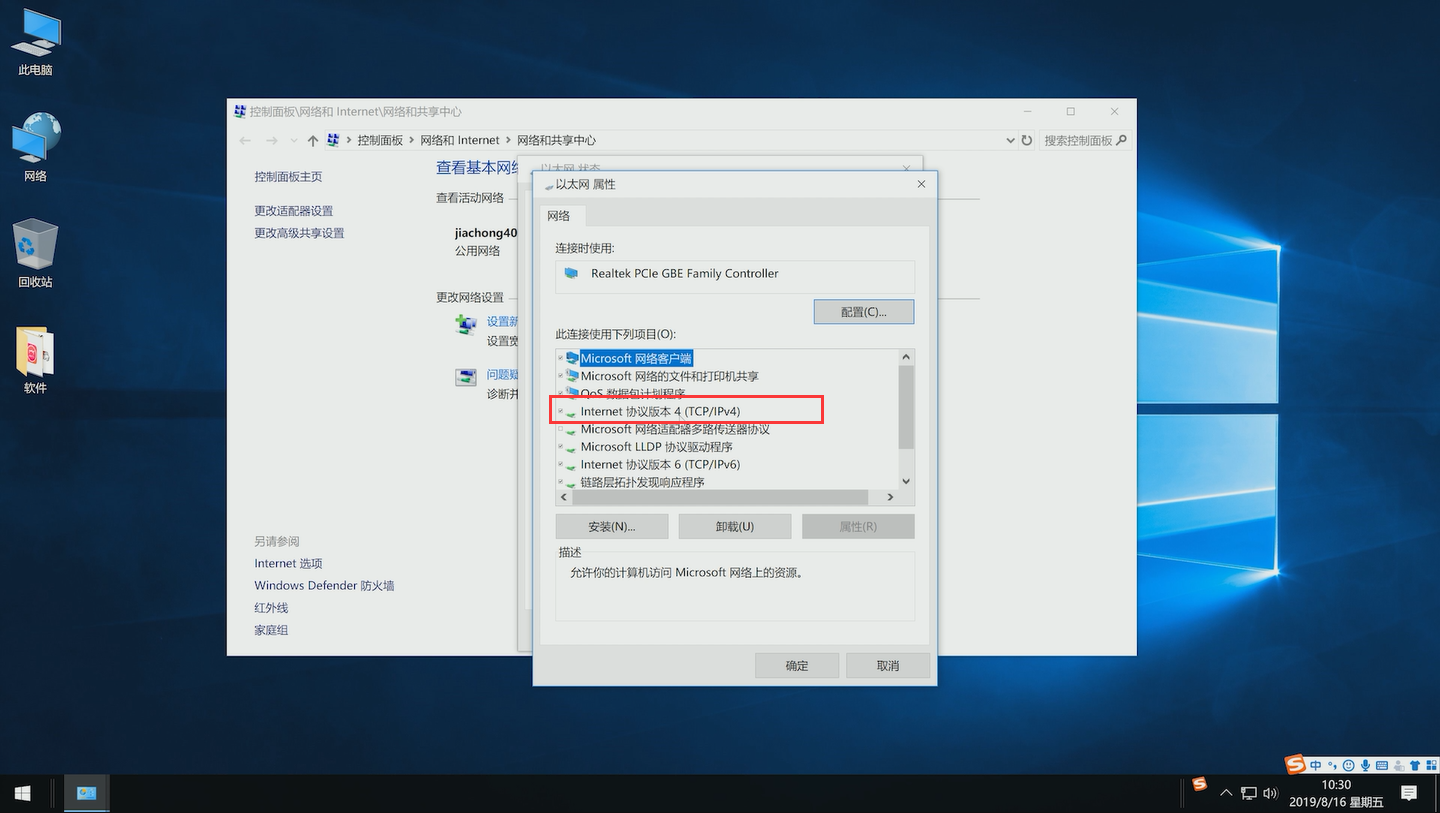Click the Sogou user account icon
Image resolution: width=1440 pixels, height=813 pixels.
[x=1398, y=766]
